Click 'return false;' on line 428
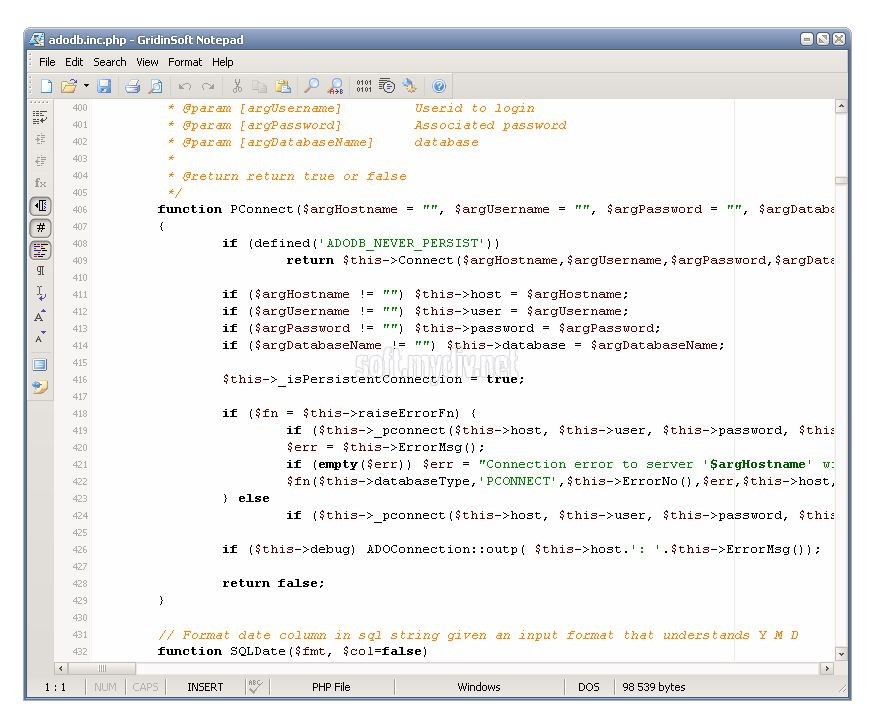876x728 pixels. pos(273,583)
